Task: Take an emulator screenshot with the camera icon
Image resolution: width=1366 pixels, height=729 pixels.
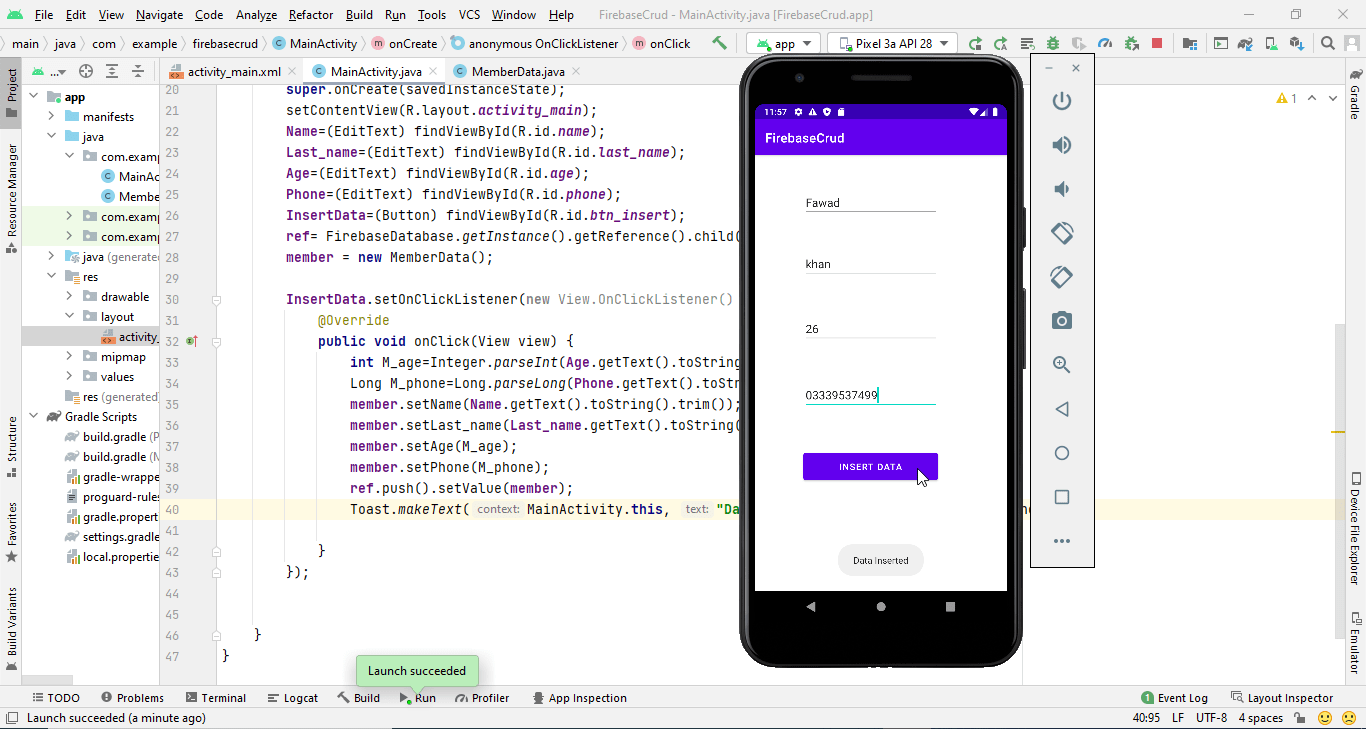Action: coord(1062,320)
